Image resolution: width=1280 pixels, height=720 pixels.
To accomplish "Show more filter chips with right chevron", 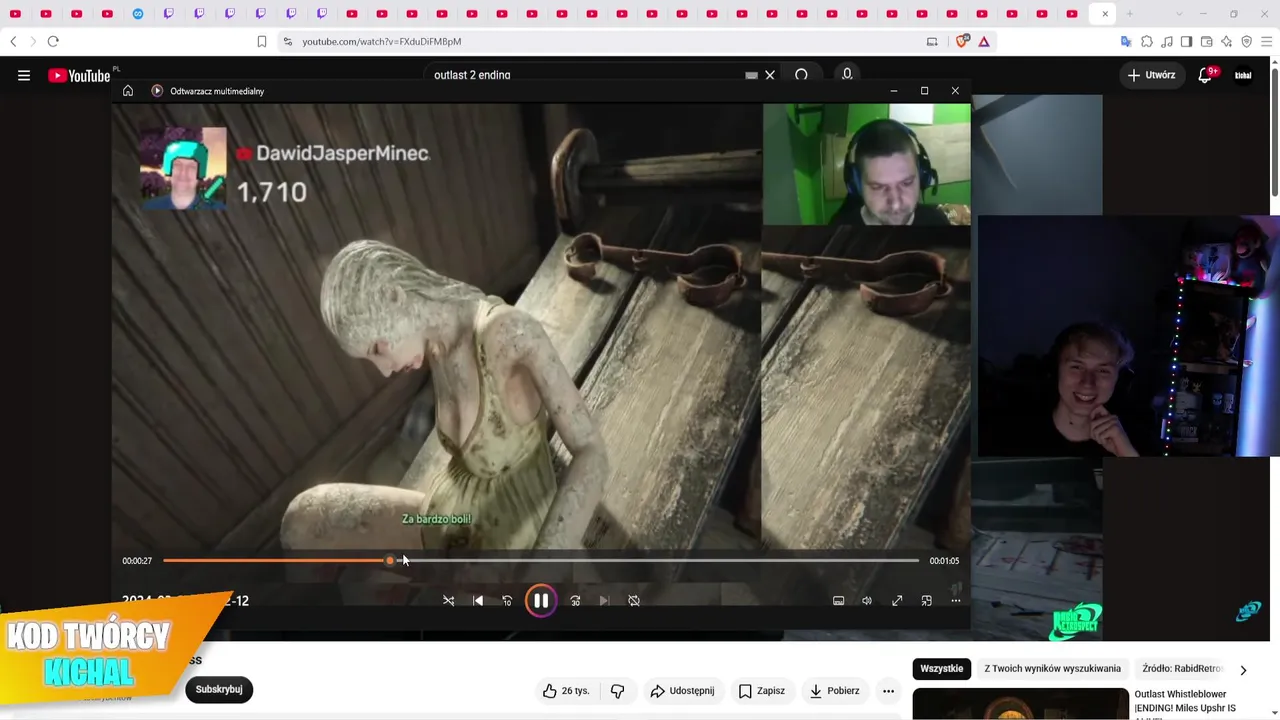I will [x=1243, y=669].
